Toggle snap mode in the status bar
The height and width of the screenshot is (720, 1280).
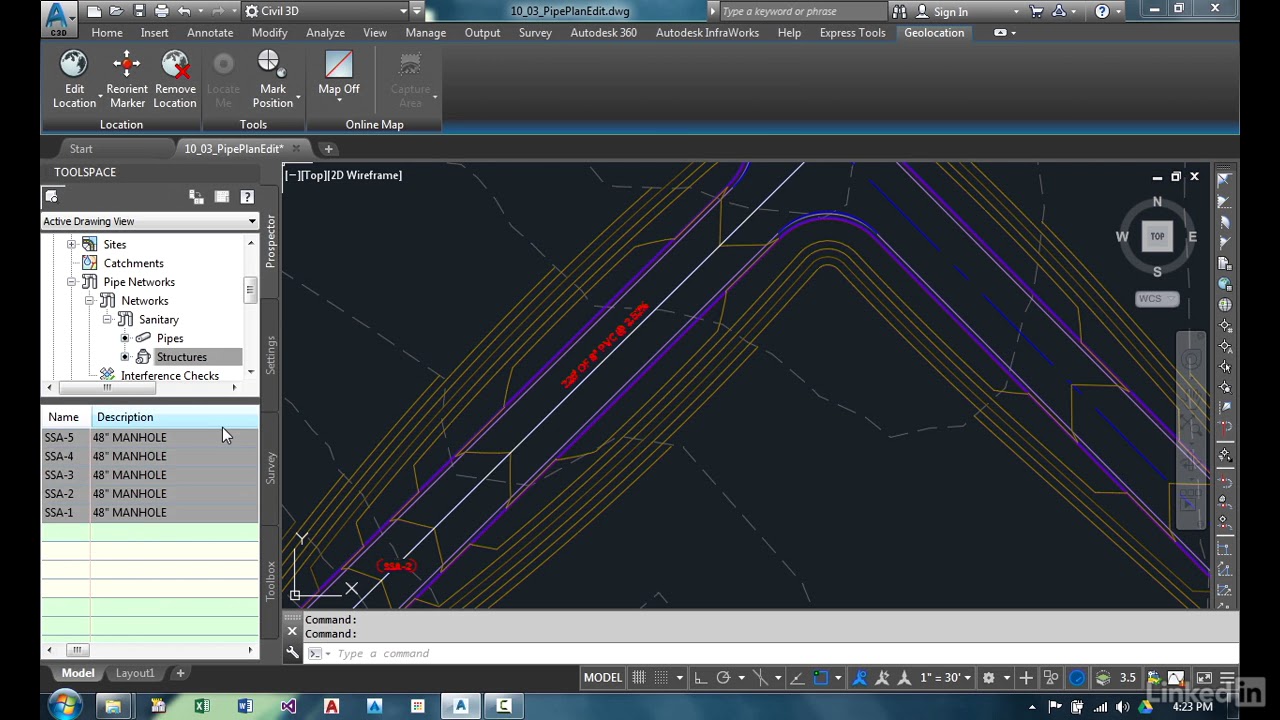pyautogui.click(x=660, y=678)
